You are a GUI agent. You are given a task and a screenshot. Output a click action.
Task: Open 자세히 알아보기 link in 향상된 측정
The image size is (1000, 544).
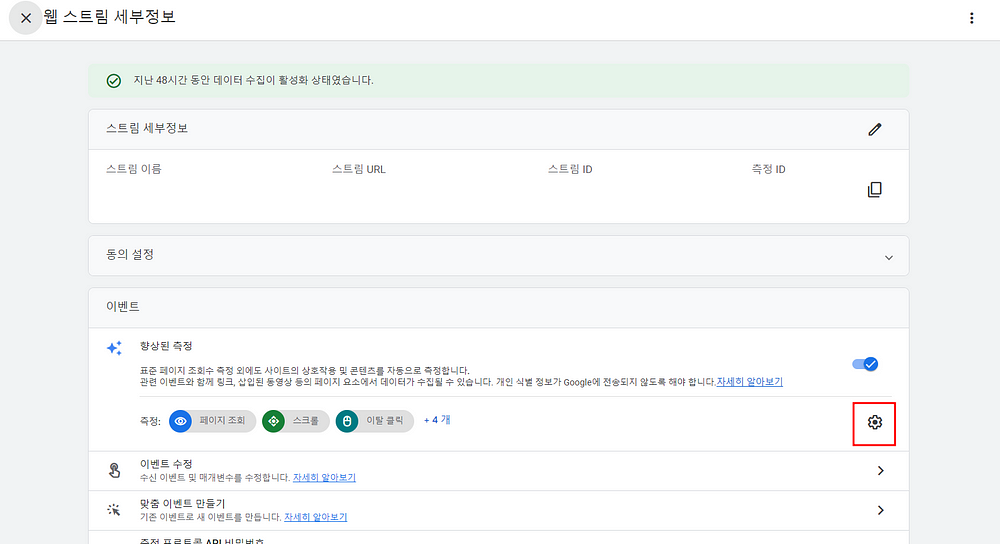[x=749, y=381]
